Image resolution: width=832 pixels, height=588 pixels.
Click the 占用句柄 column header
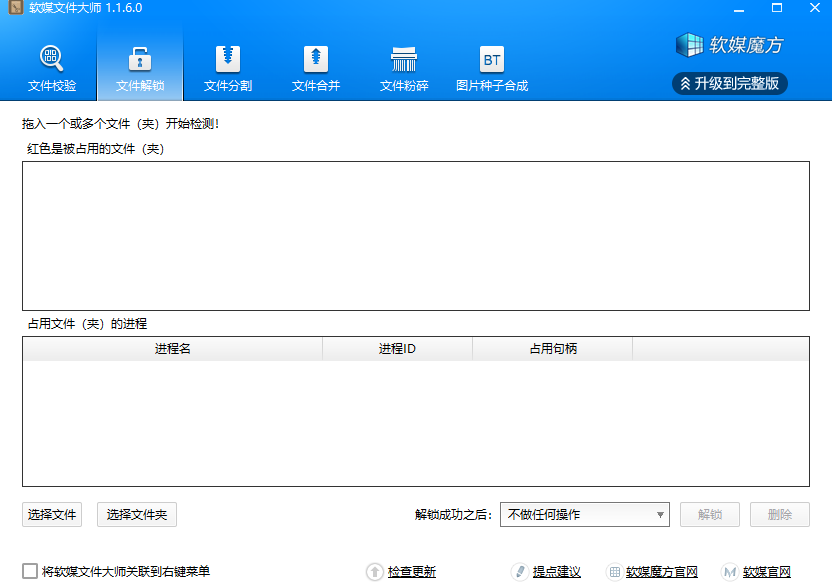coord(552,349)
